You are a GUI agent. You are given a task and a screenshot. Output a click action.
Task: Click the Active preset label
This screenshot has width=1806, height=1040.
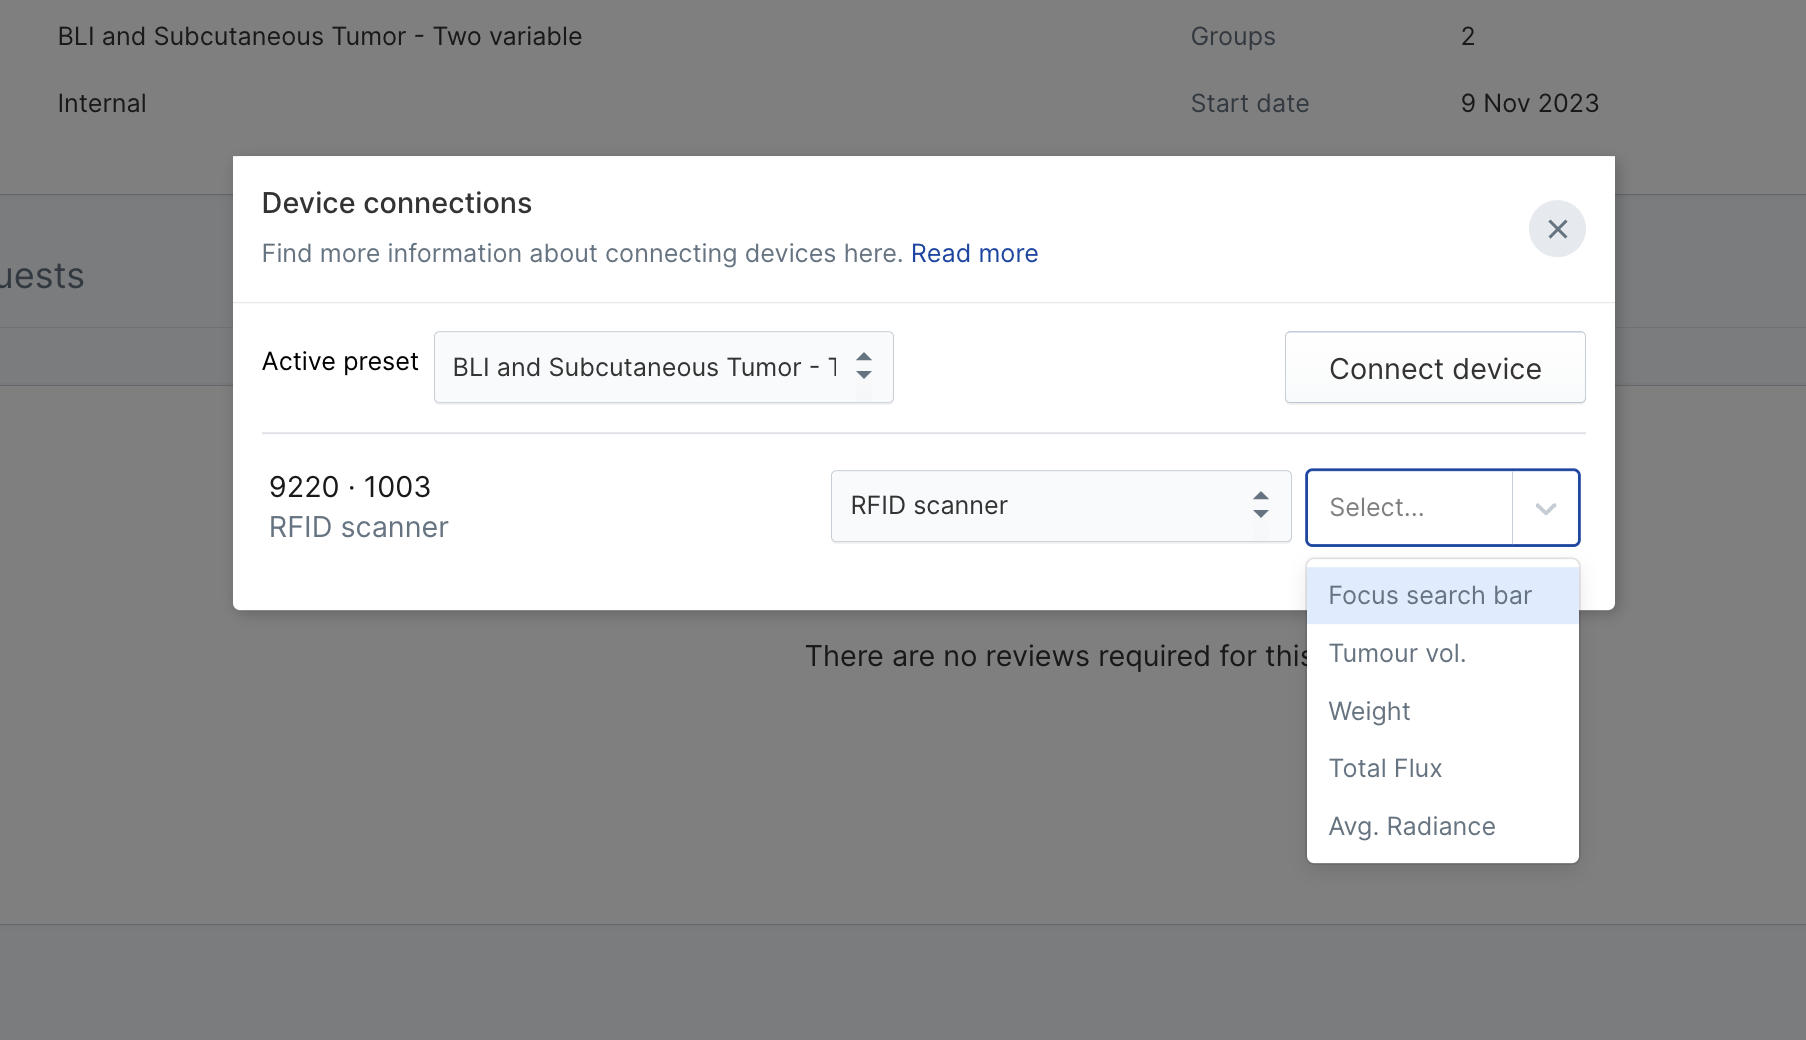point(340,361)
